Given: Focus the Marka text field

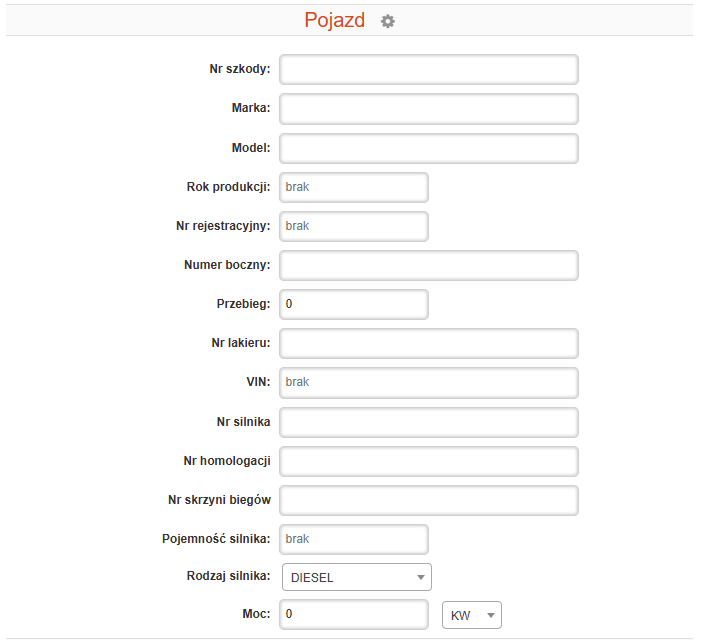Looking at the screenshot, I should click(x=428, y=108).
